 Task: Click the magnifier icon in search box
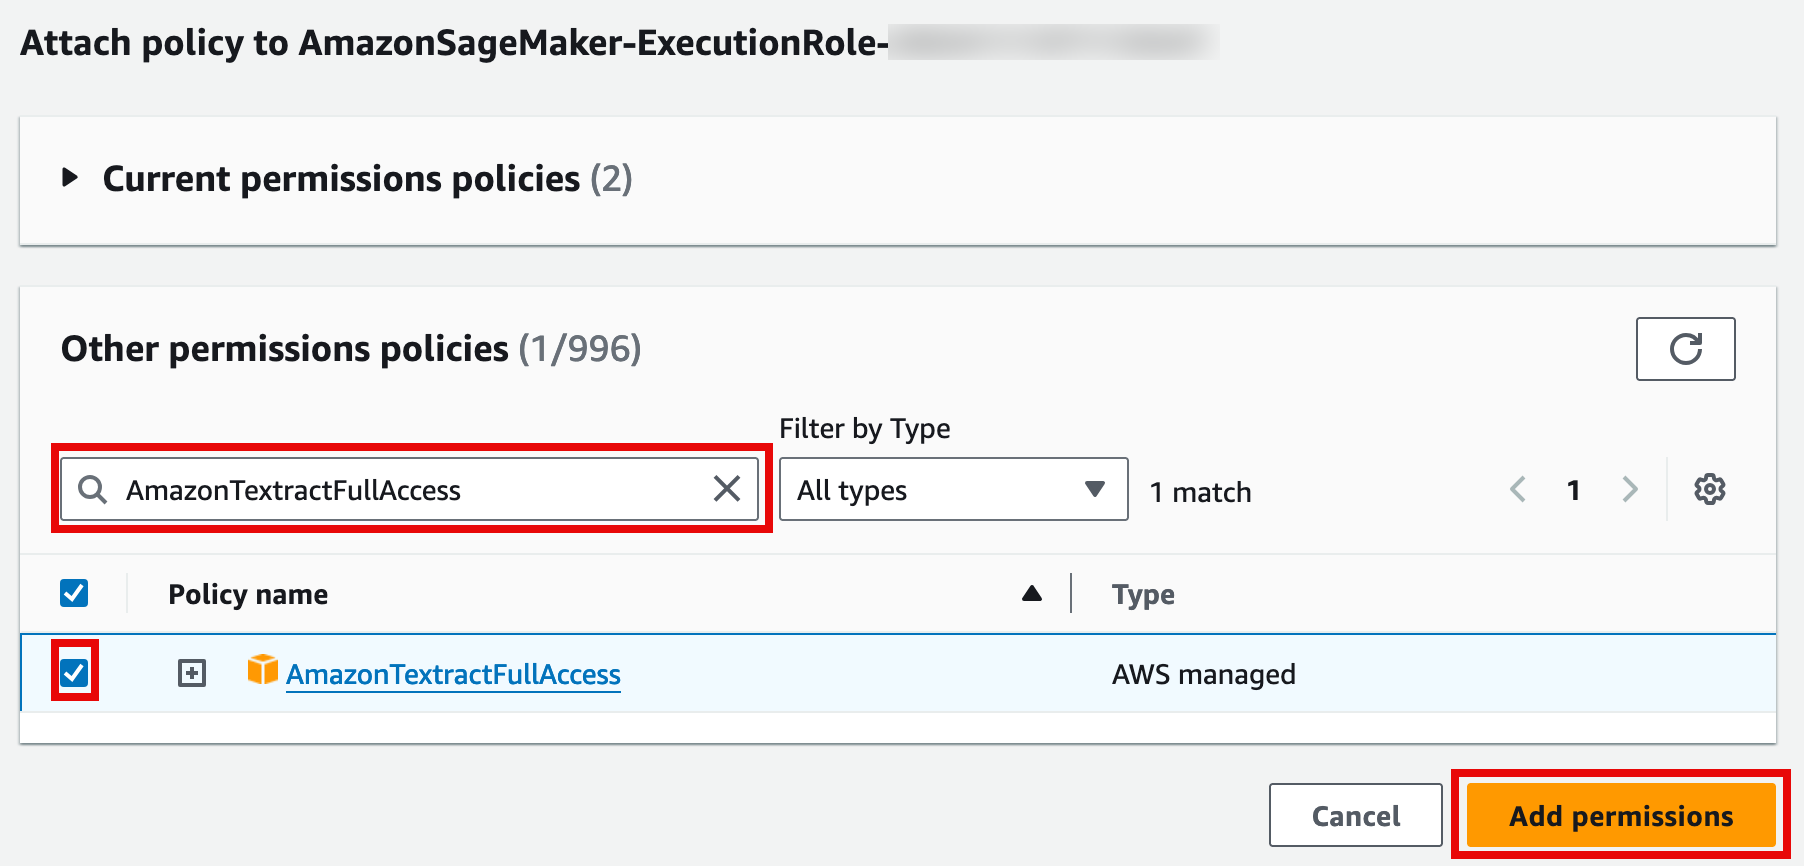click(93, 490)
